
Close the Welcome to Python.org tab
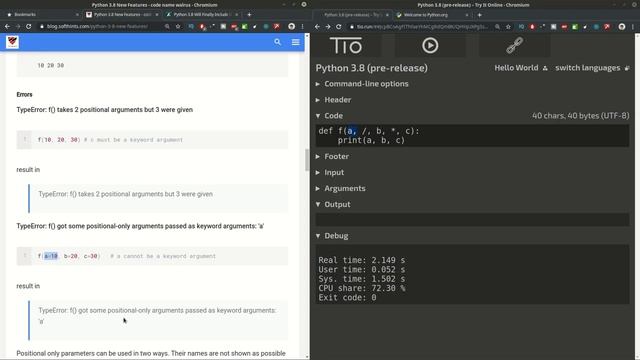click(467, 15)
